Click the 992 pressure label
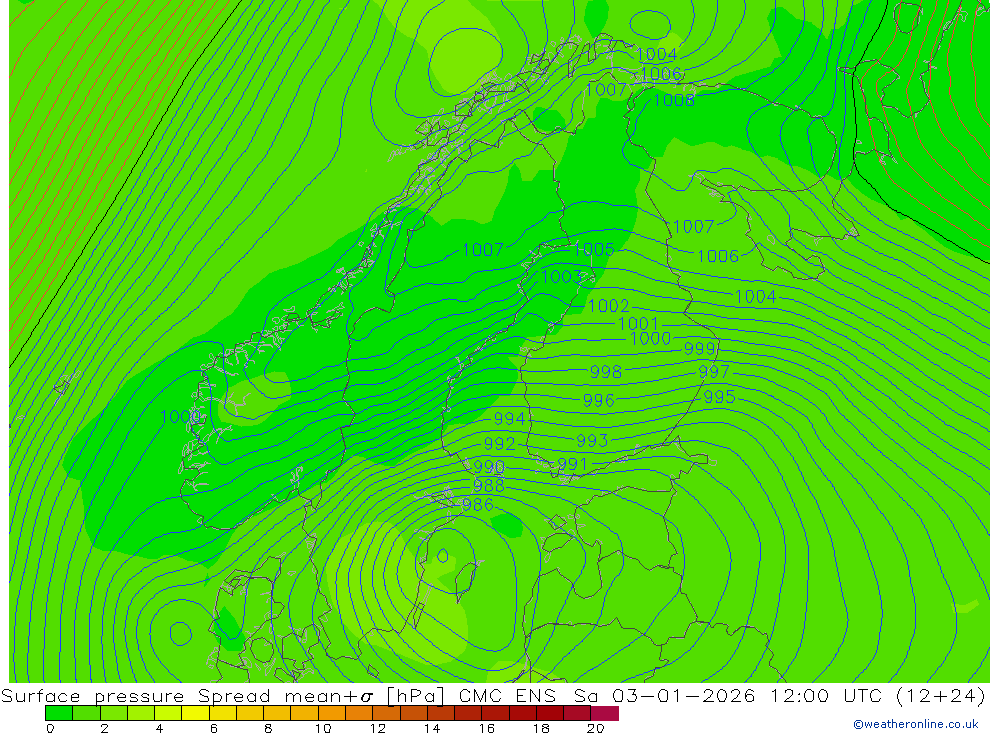 click(x=500, y=443)
